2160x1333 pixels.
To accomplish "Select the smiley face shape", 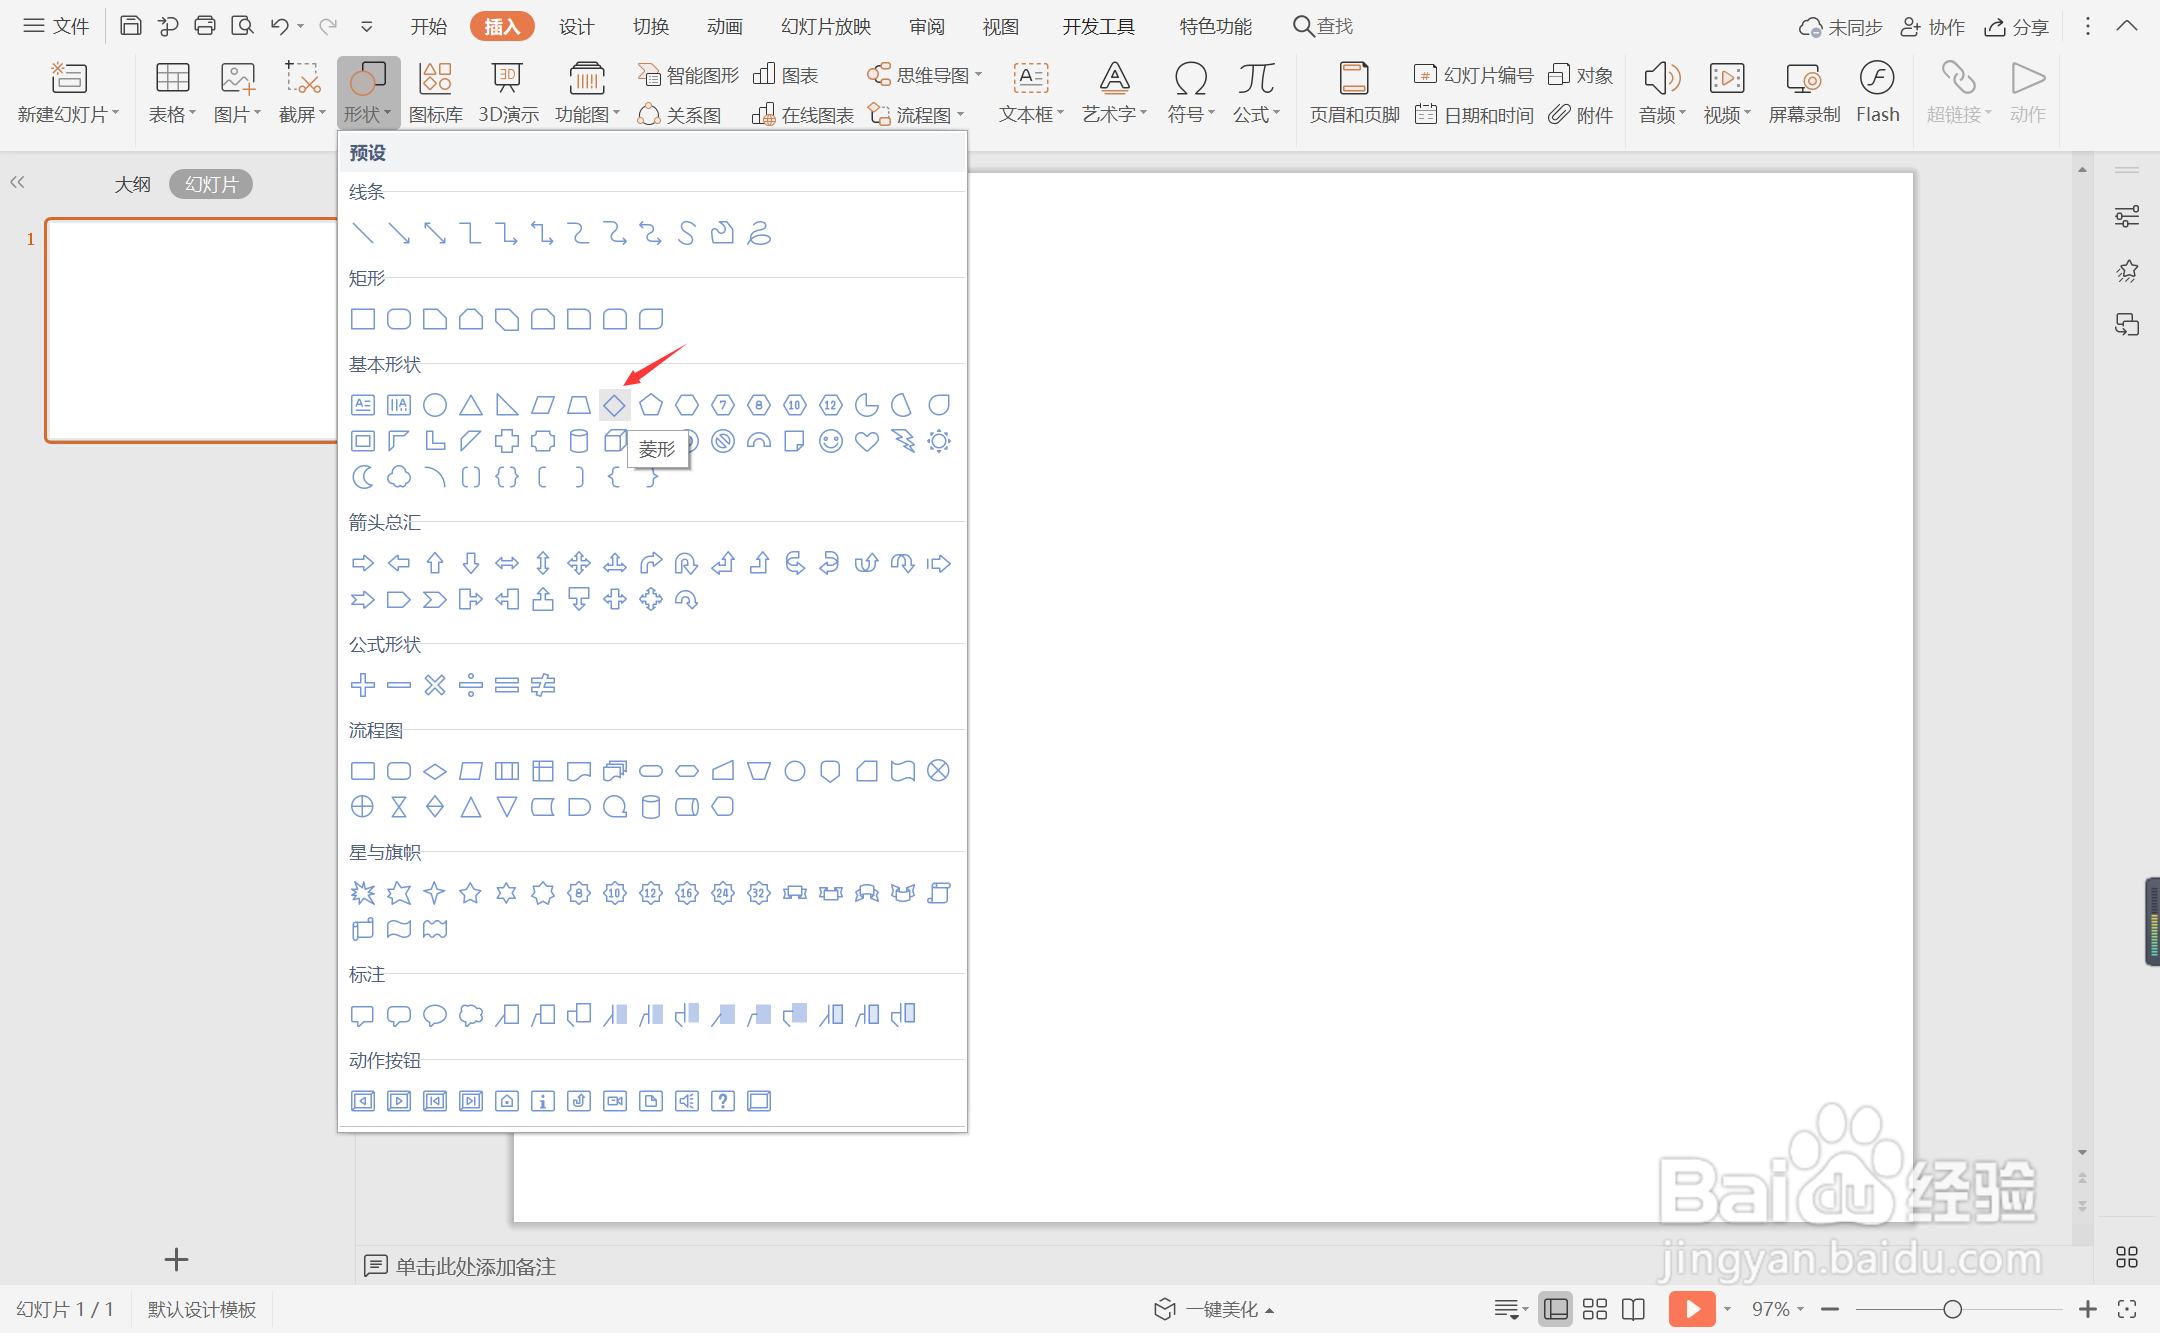I will click(830, 441).
